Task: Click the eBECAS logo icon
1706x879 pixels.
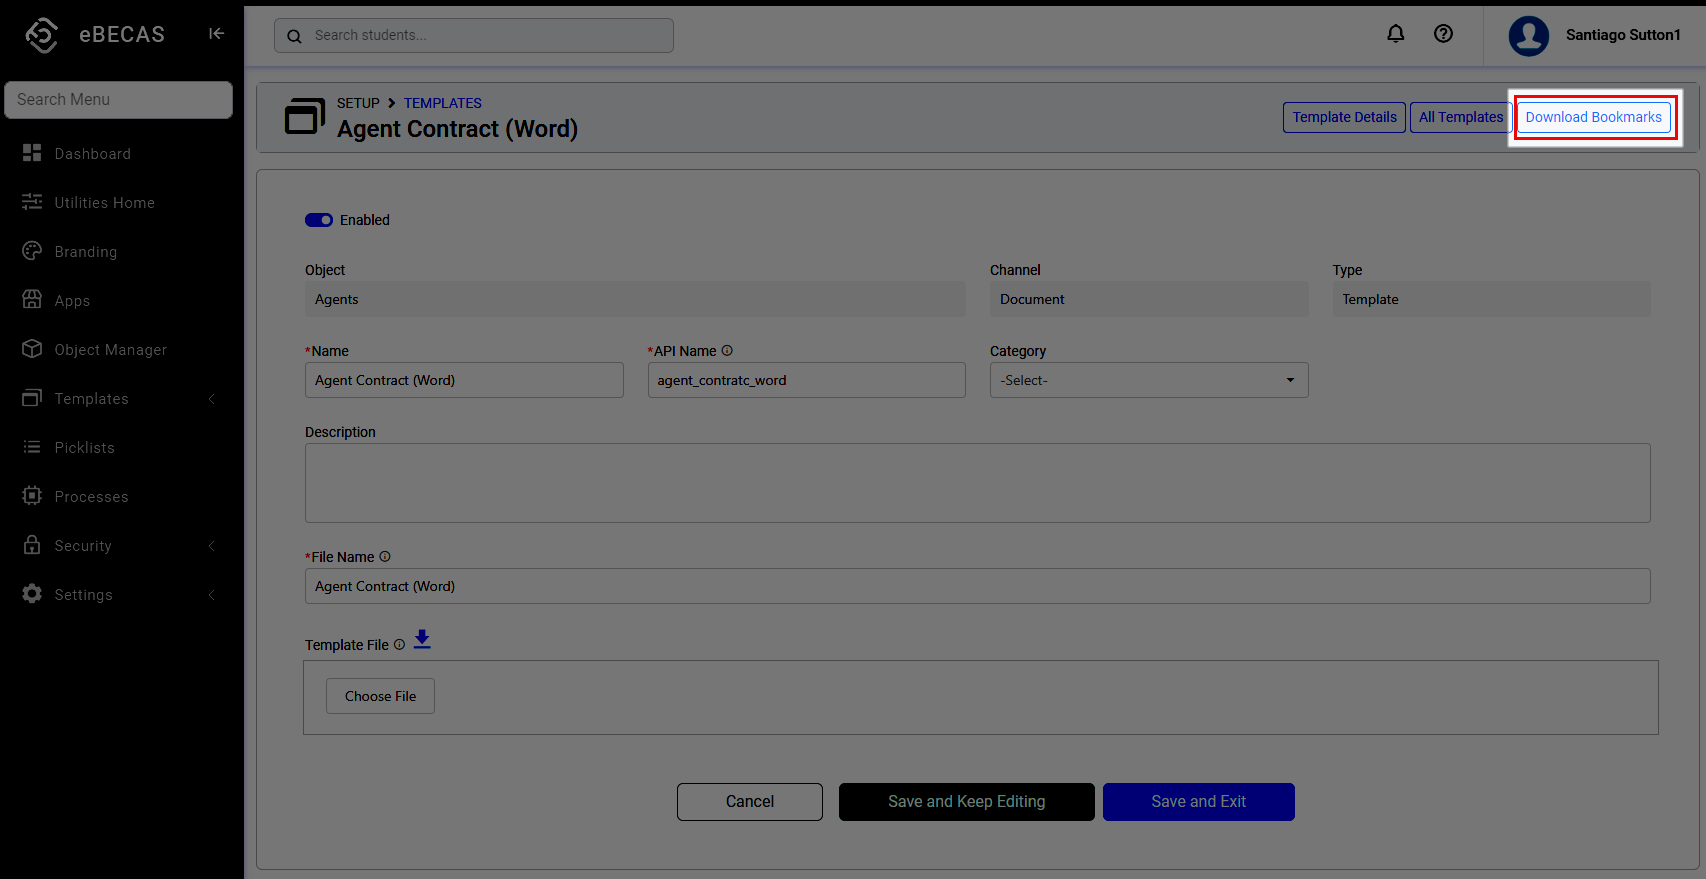Action: (x=42, y=35)
